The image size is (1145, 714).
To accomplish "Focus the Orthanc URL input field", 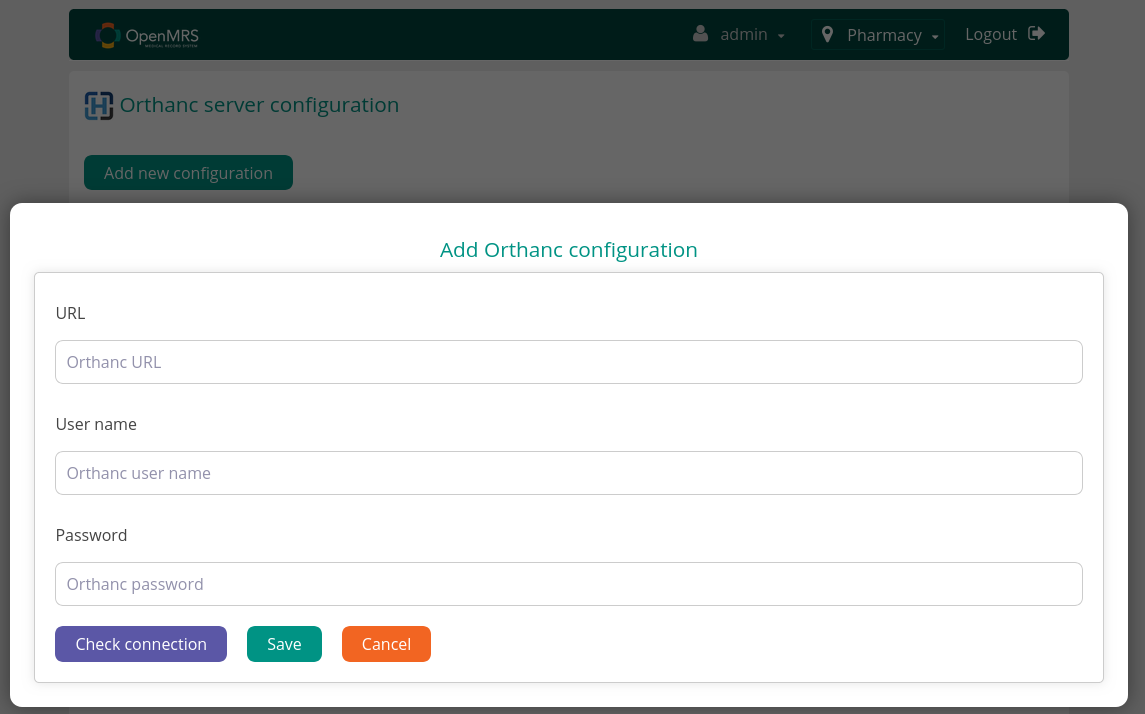I will click(569, 362).
